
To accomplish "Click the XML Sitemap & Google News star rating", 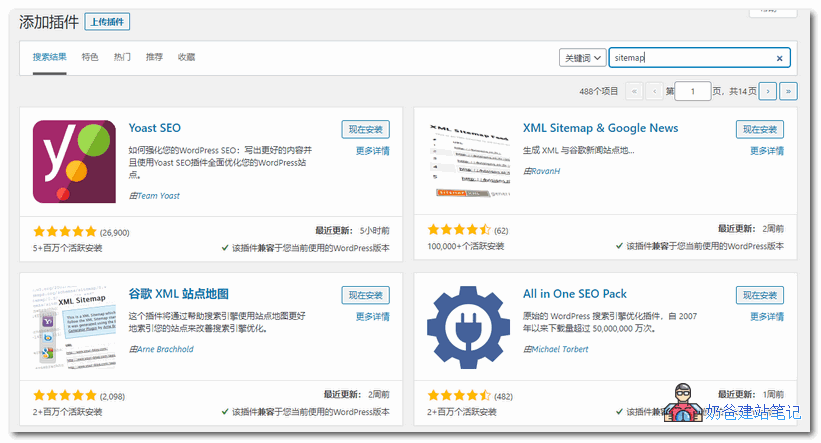I will coord(459,229).
